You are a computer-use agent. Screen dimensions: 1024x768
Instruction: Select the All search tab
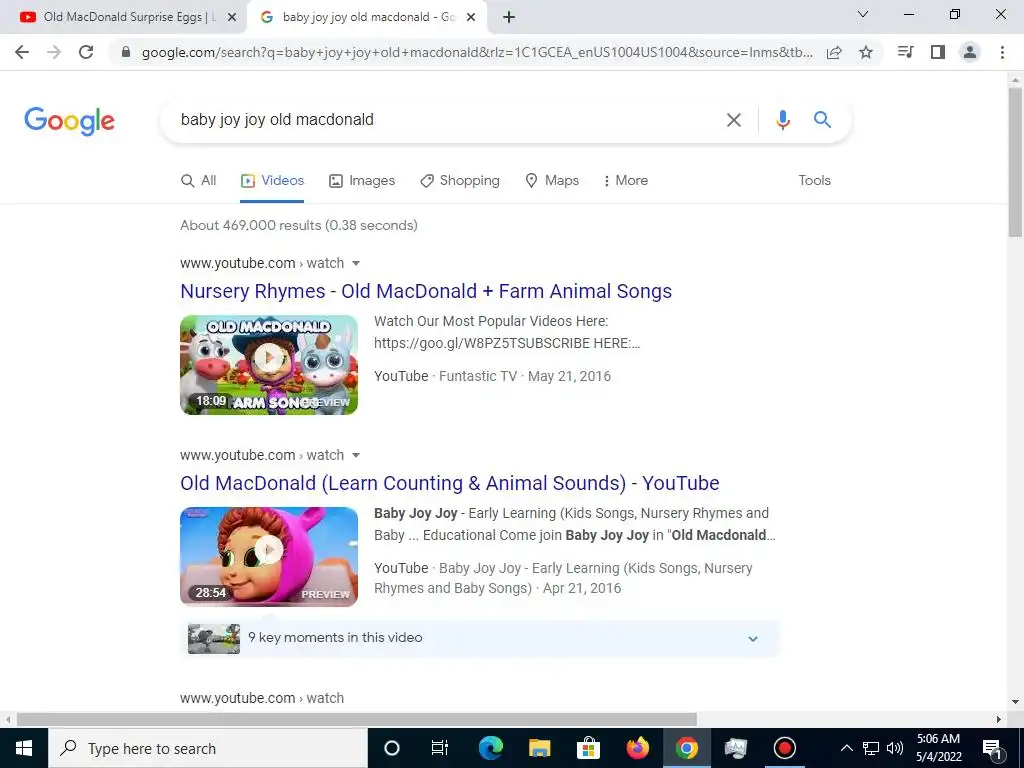[199, 180]
